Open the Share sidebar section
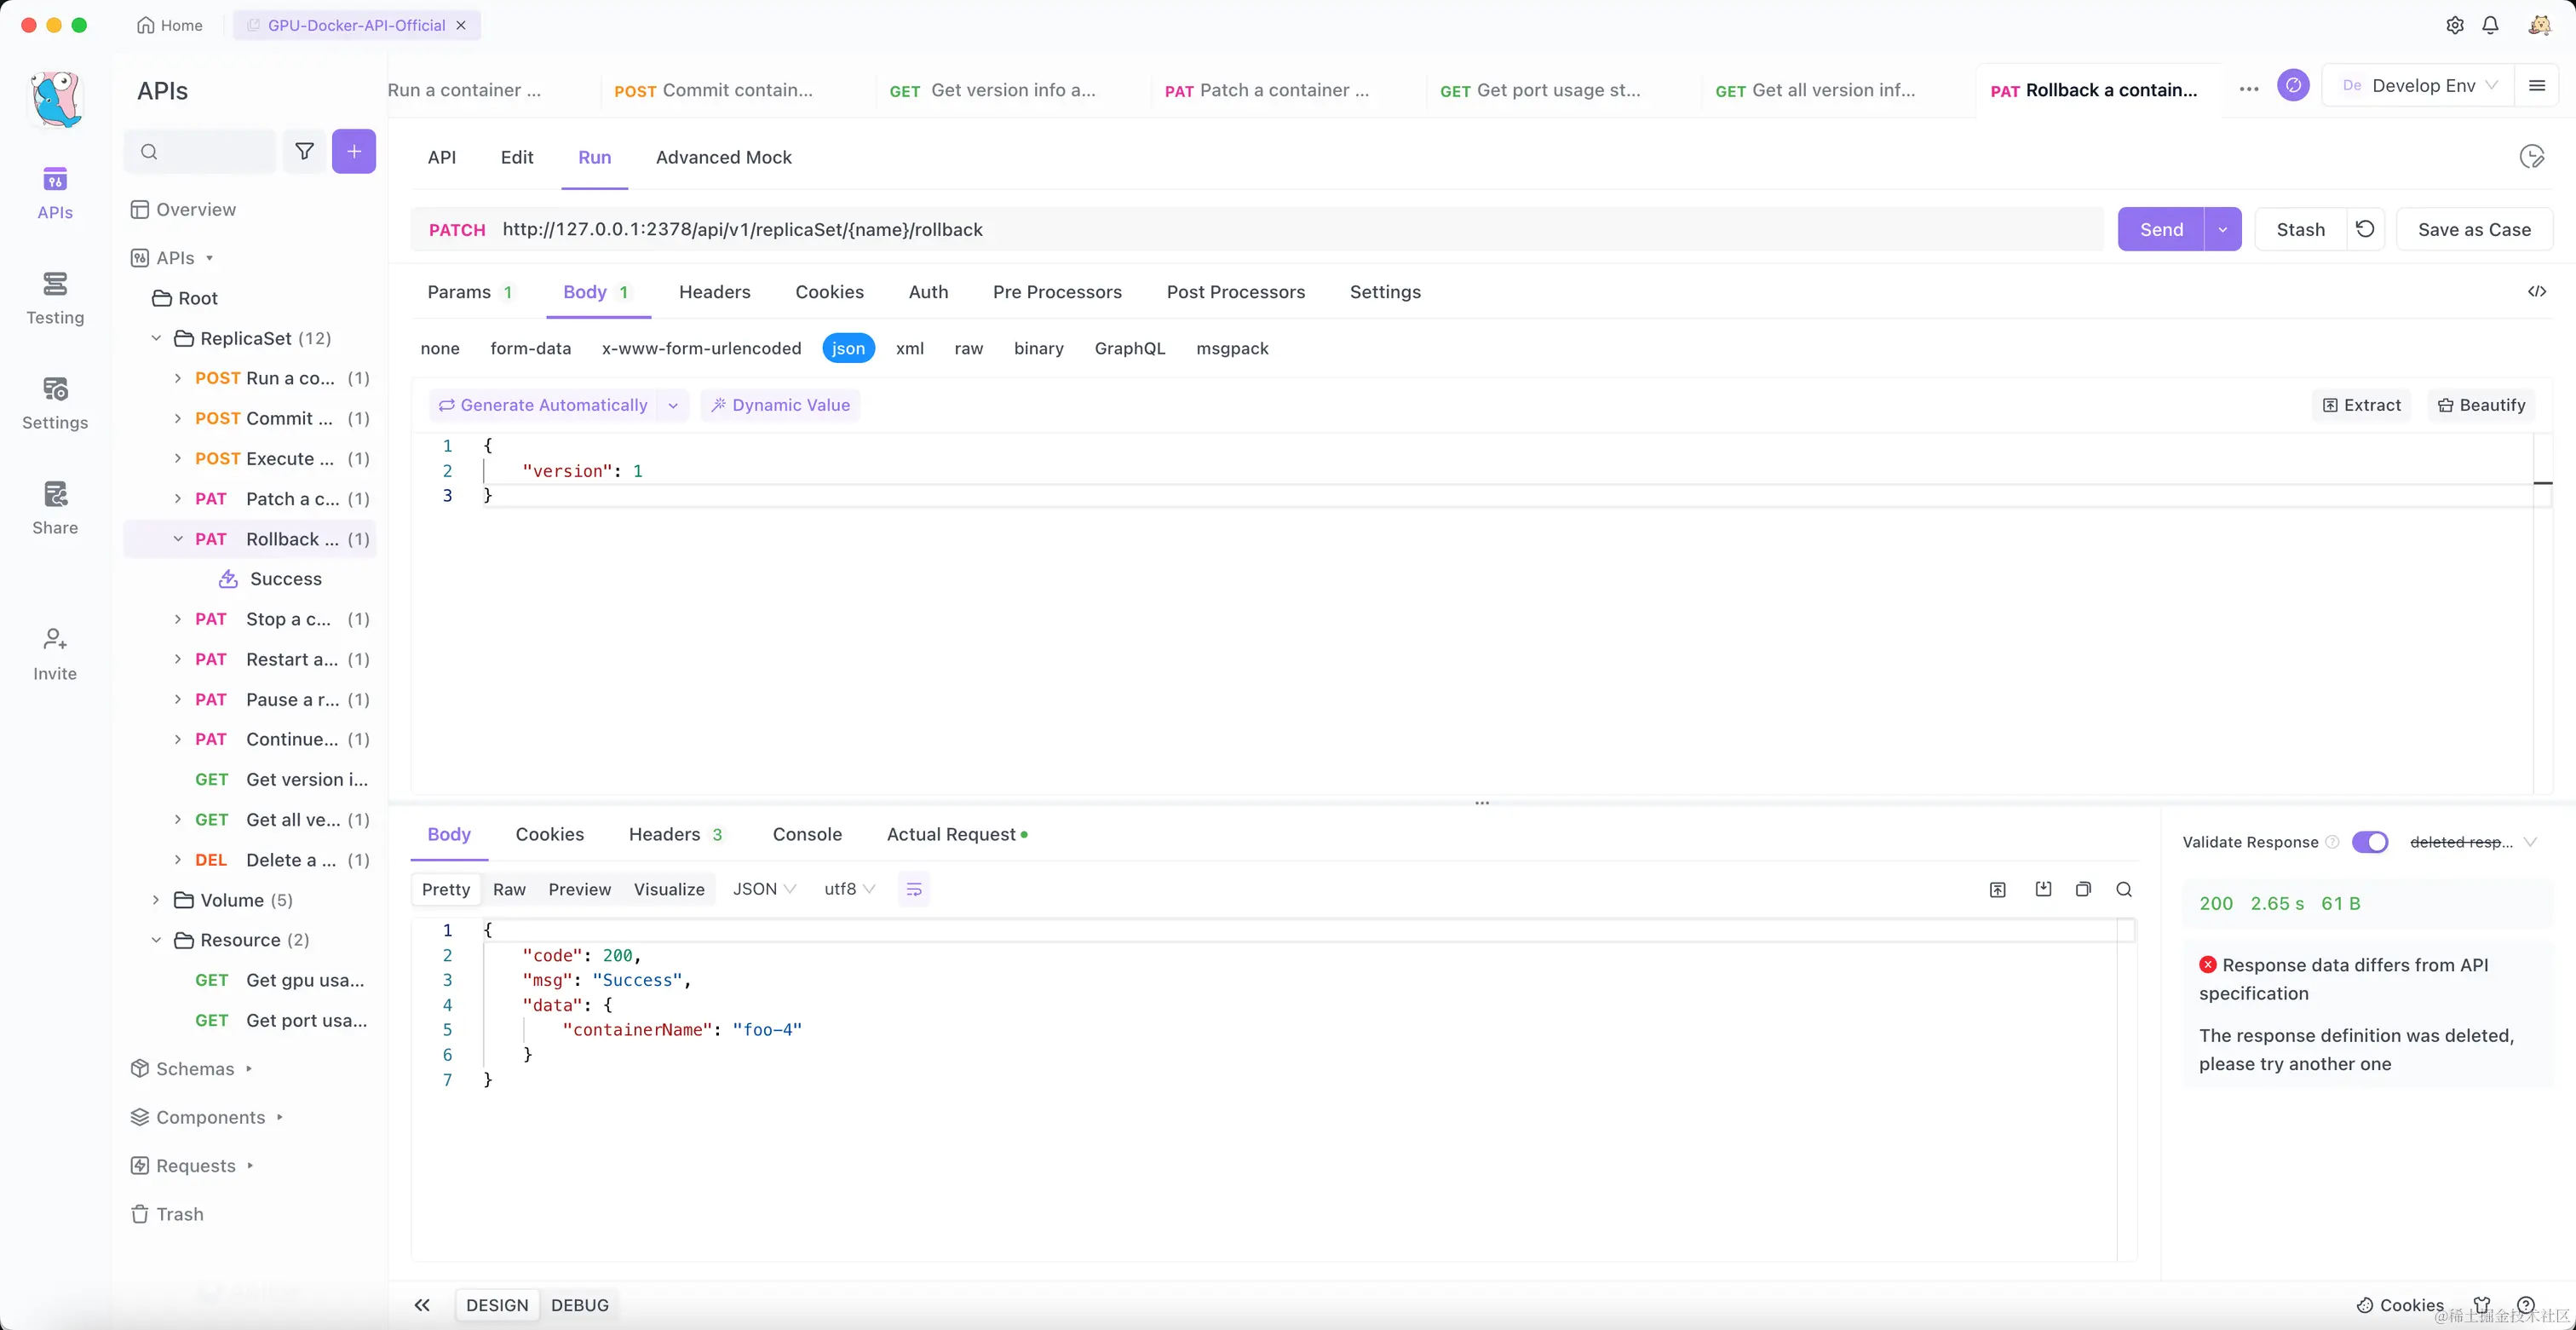Viewport: 2576px width, 1330px height. pos(55,508)
